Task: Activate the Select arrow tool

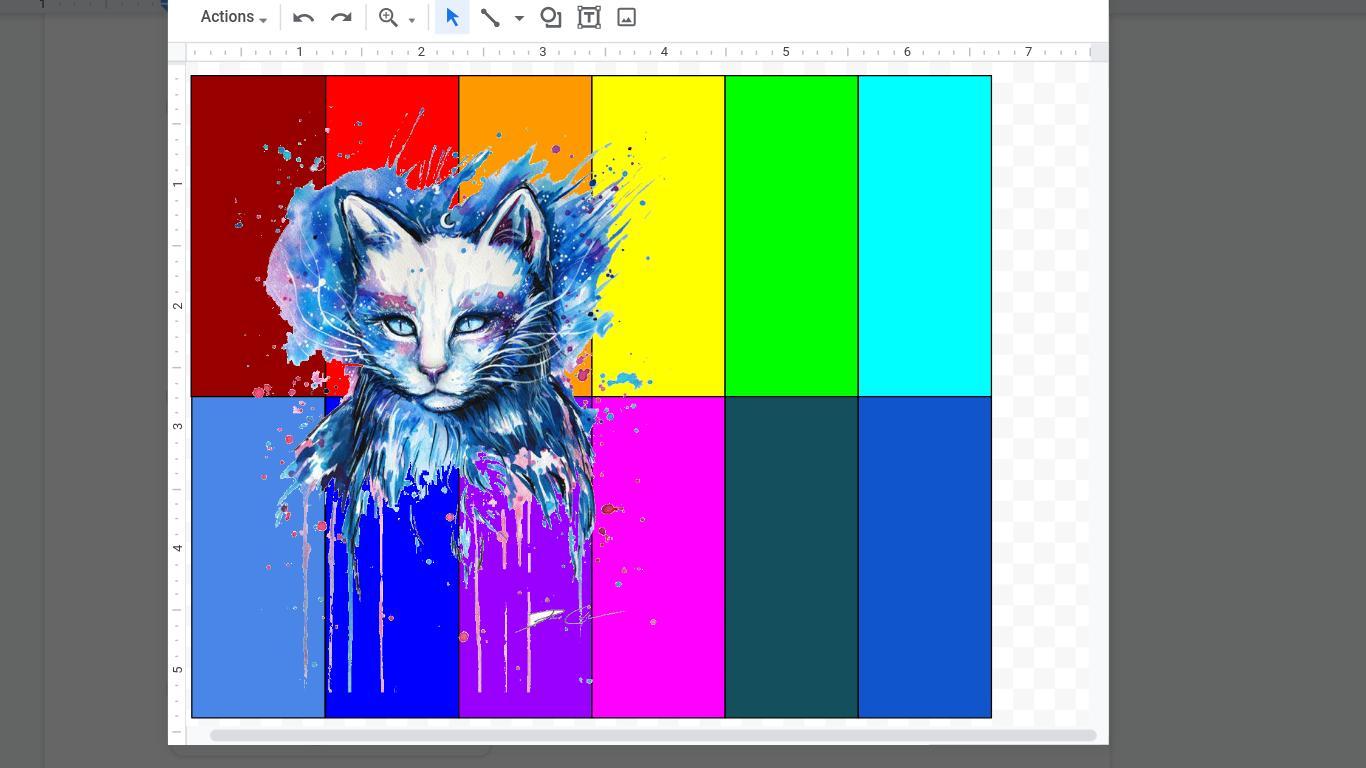Action: [452, 18]
